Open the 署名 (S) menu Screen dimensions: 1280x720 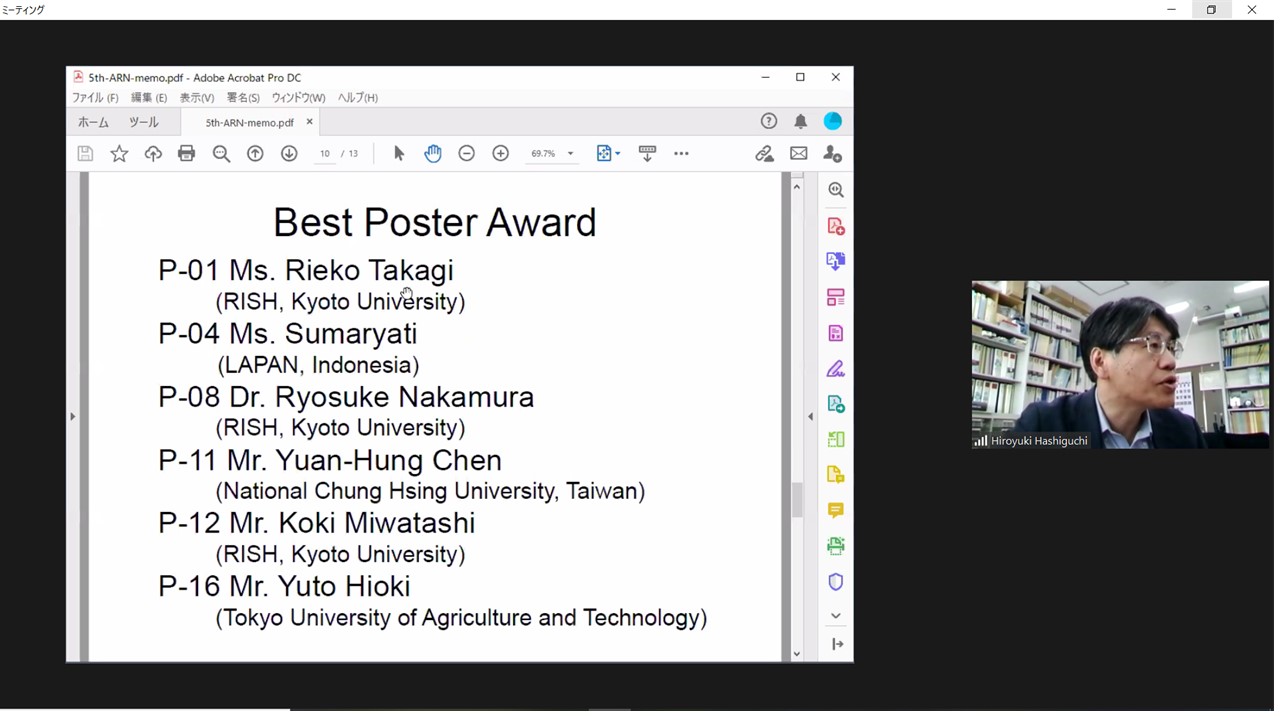(x=243, y=98)
